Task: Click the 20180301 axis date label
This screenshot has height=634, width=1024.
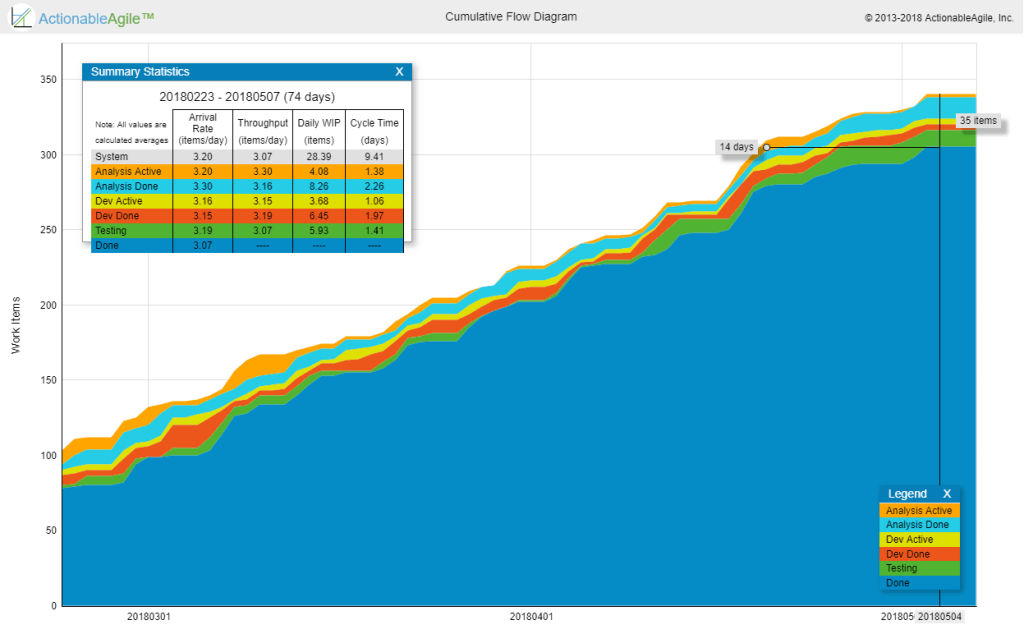Action: tap(148, 618)
